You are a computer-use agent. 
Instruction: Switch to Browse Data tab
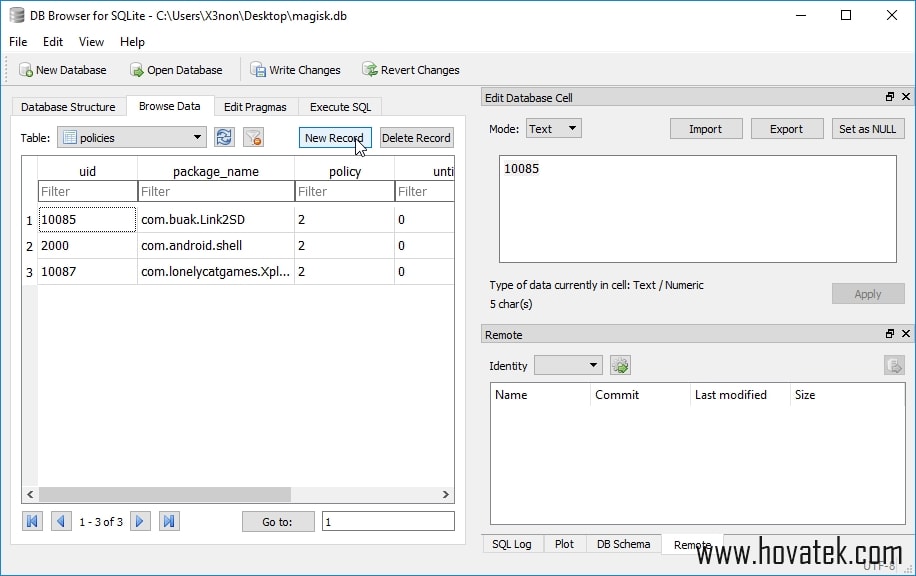(x=169, y=106)
